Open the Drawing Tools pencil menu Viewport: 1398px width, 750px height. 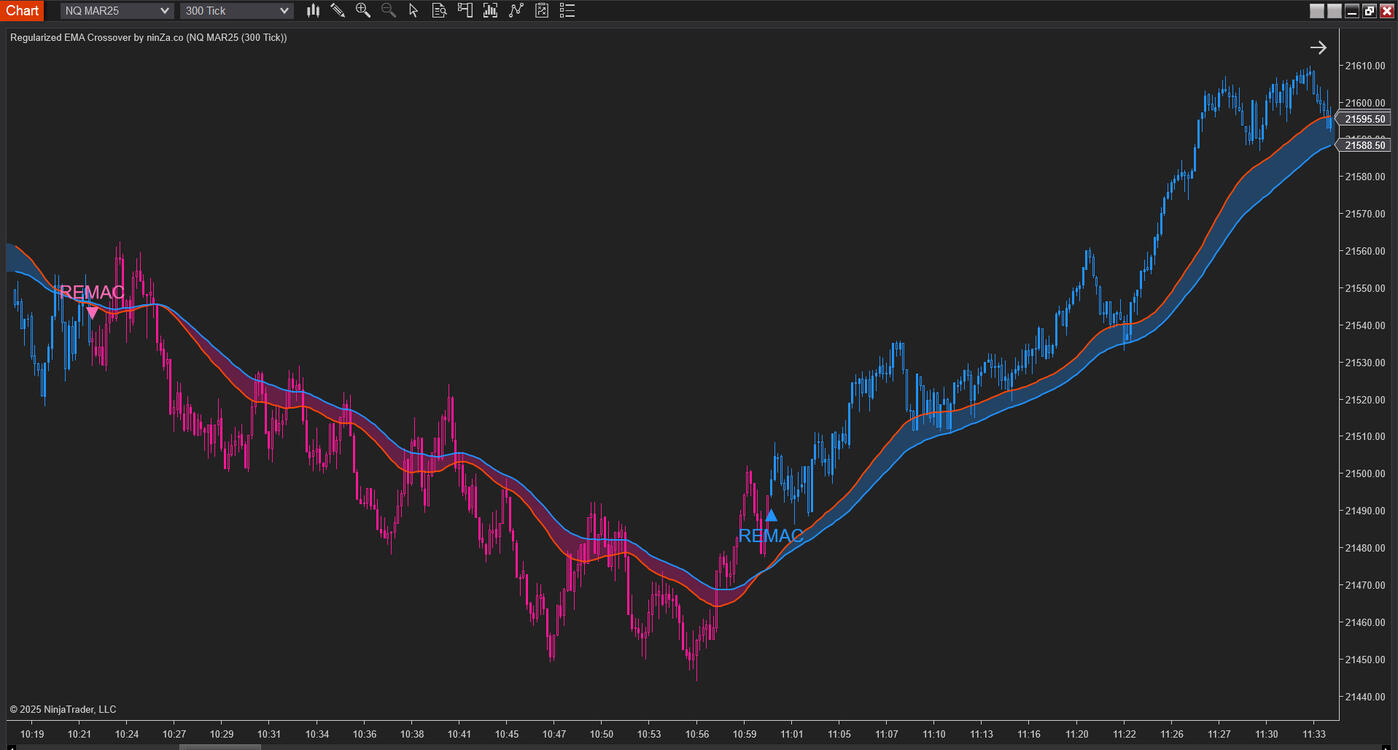point(338,11)
